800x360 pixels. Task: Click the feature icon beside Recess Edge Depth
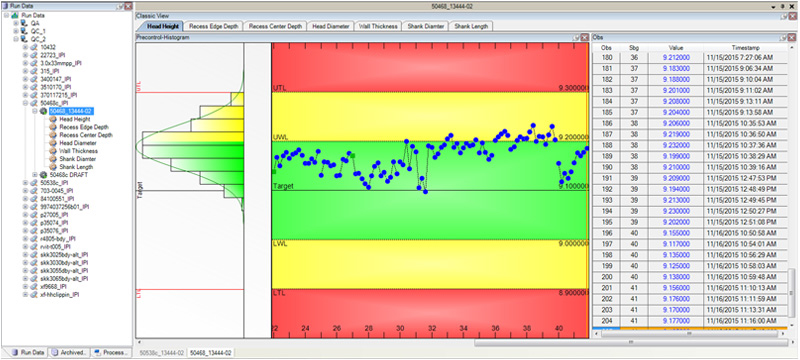53,127
